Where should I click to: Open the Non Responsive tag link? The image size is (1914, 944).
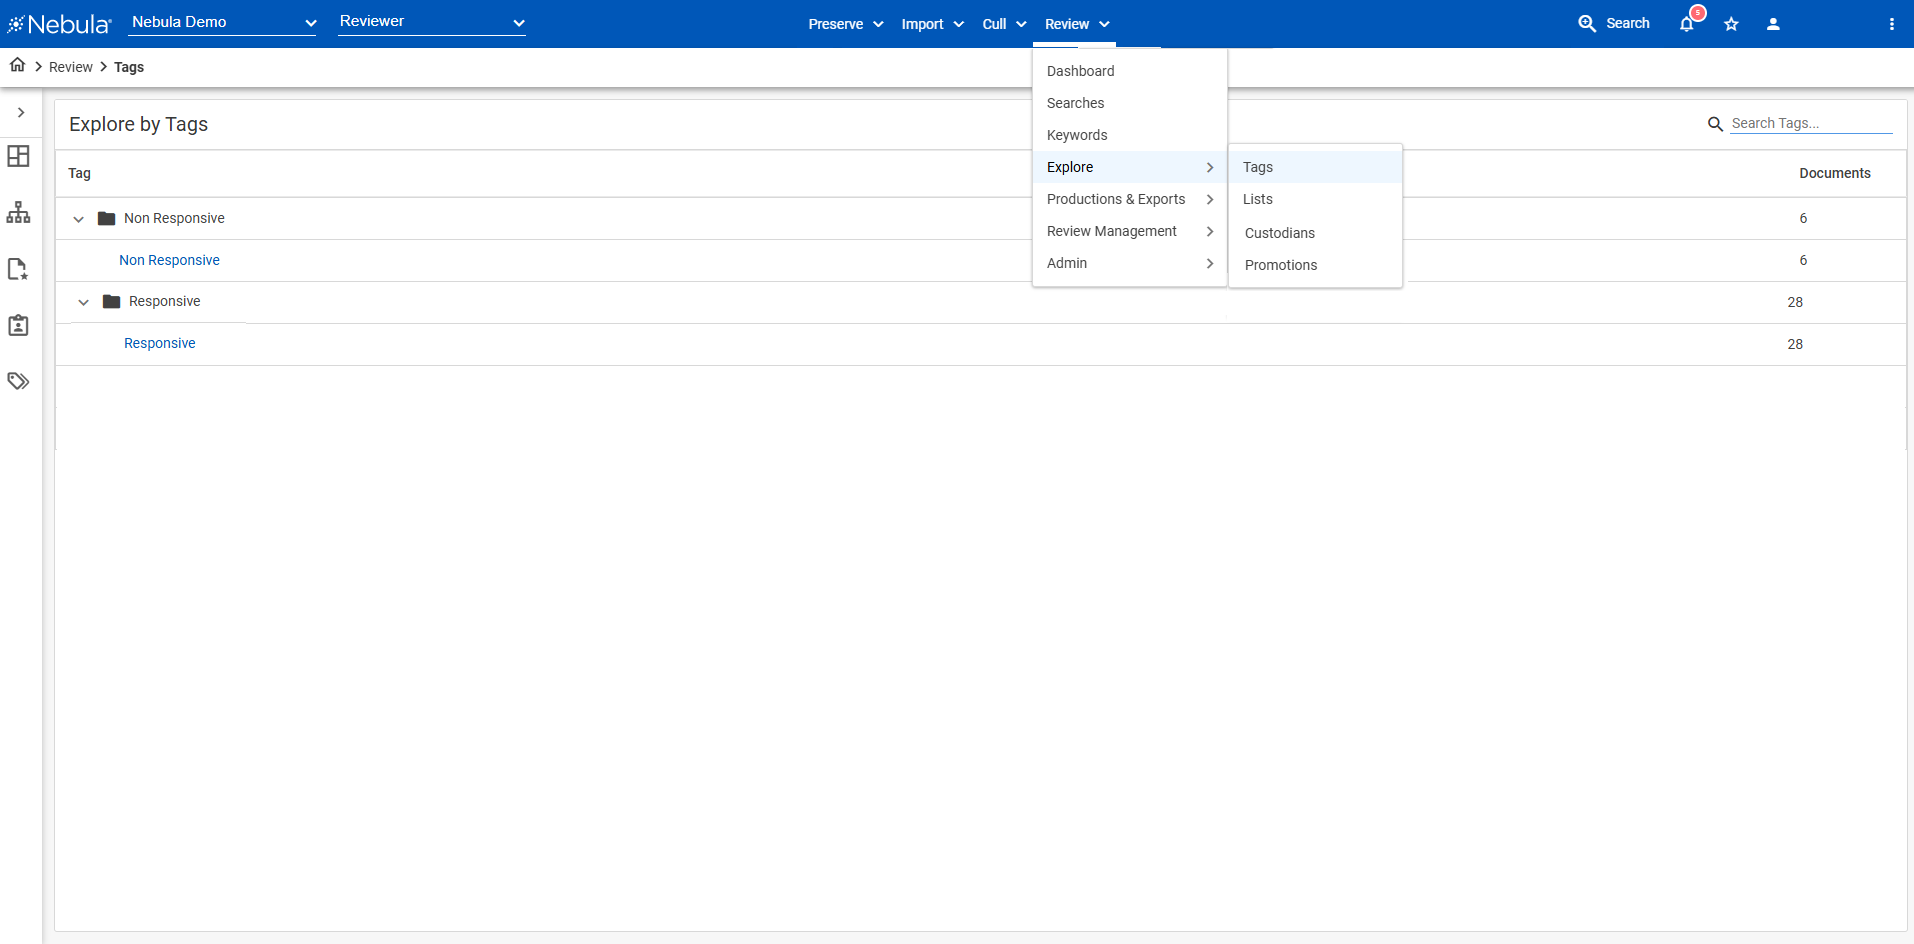point(169,260)
